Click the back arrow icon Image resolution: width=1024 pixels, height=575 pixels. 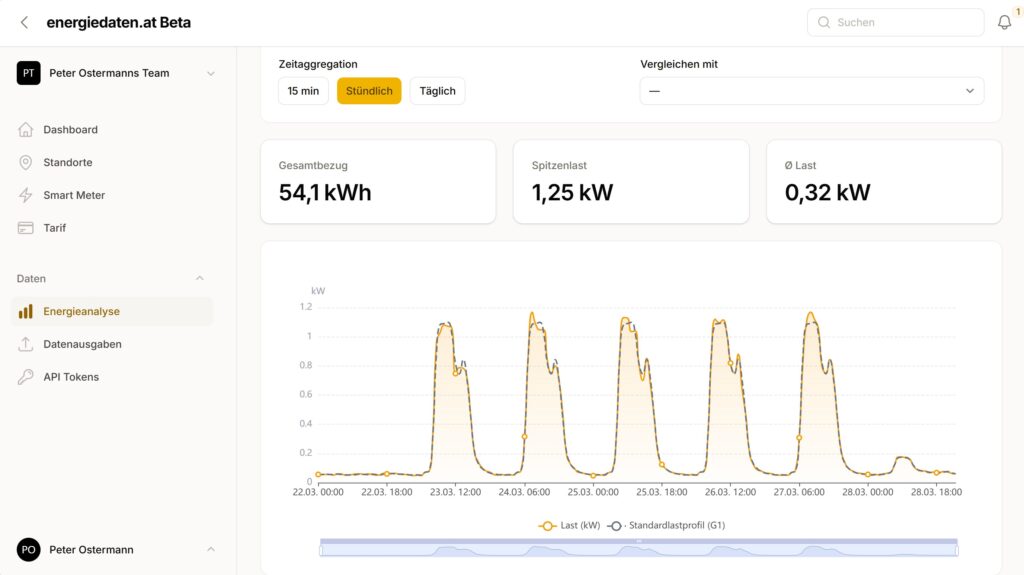point(25,22)
